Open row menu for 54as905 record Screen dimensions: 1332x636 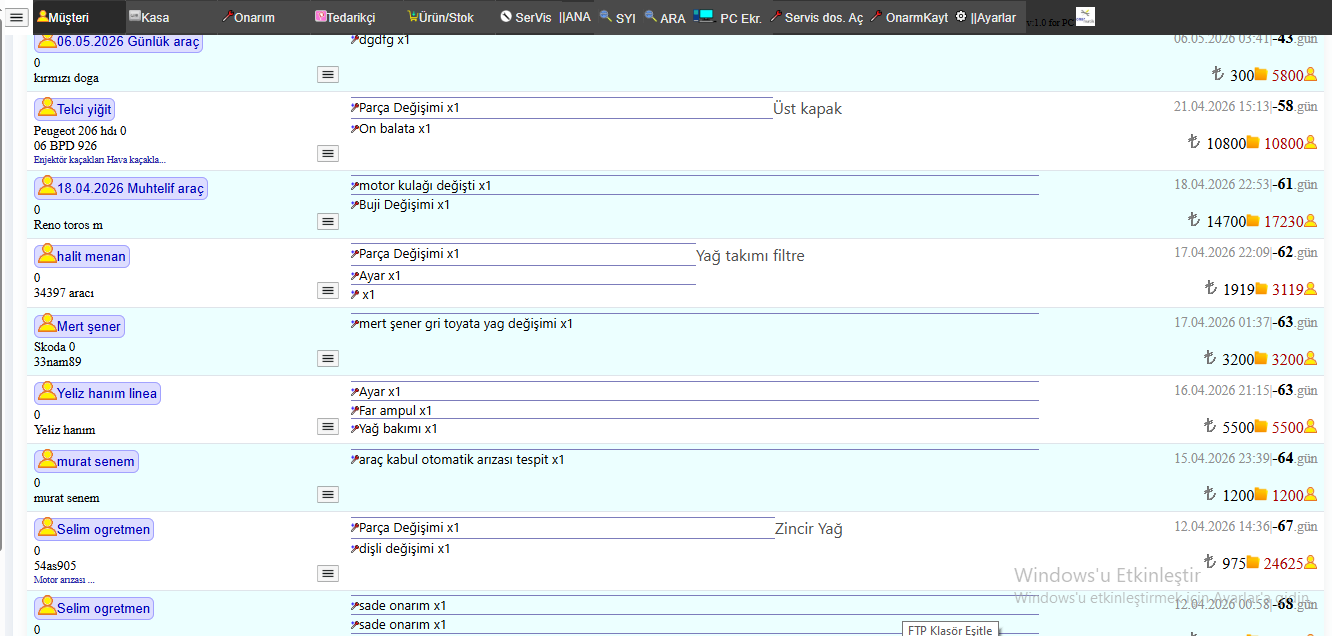[328, 573]
